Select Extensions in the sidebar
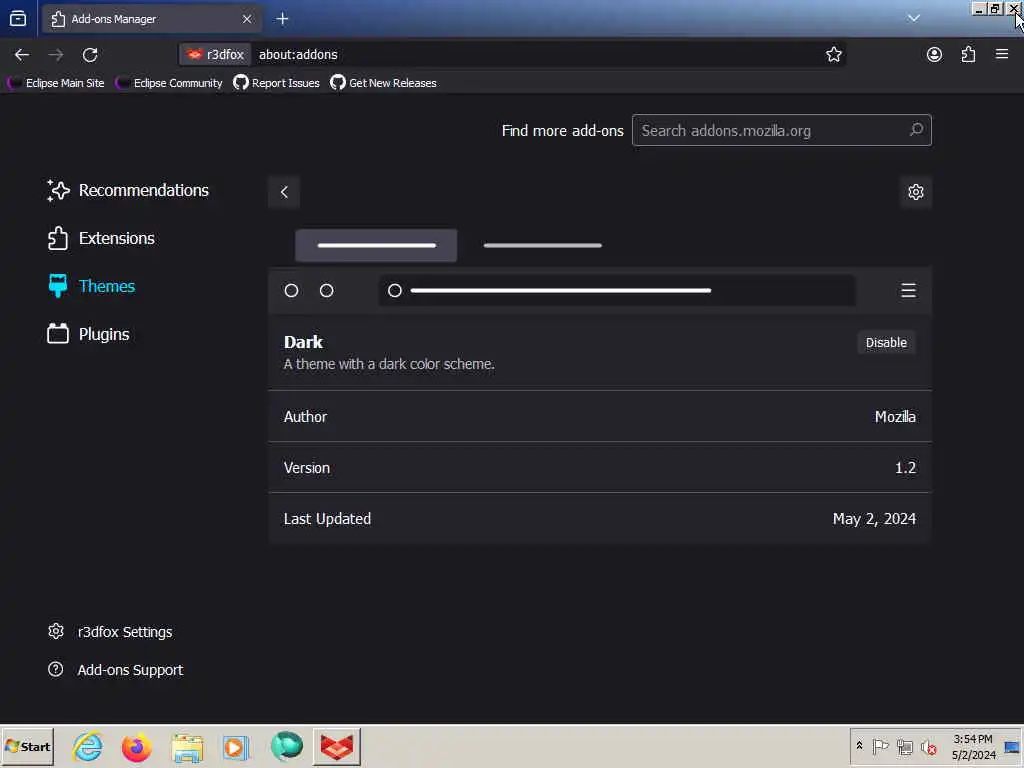Screen dimensions: 1024x768 [x=101, y=238]
